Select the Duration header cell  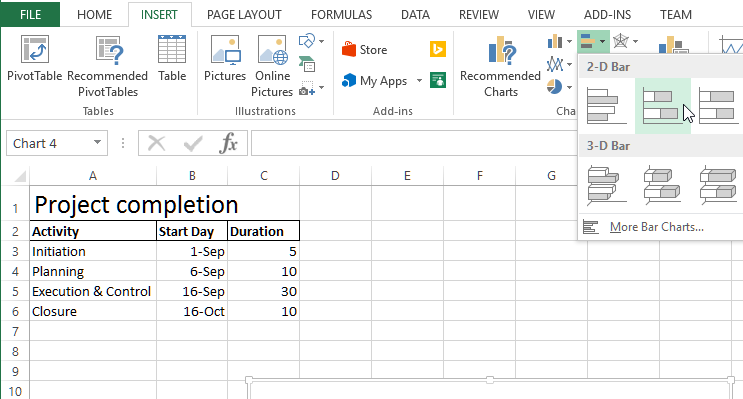coord(263,231)
